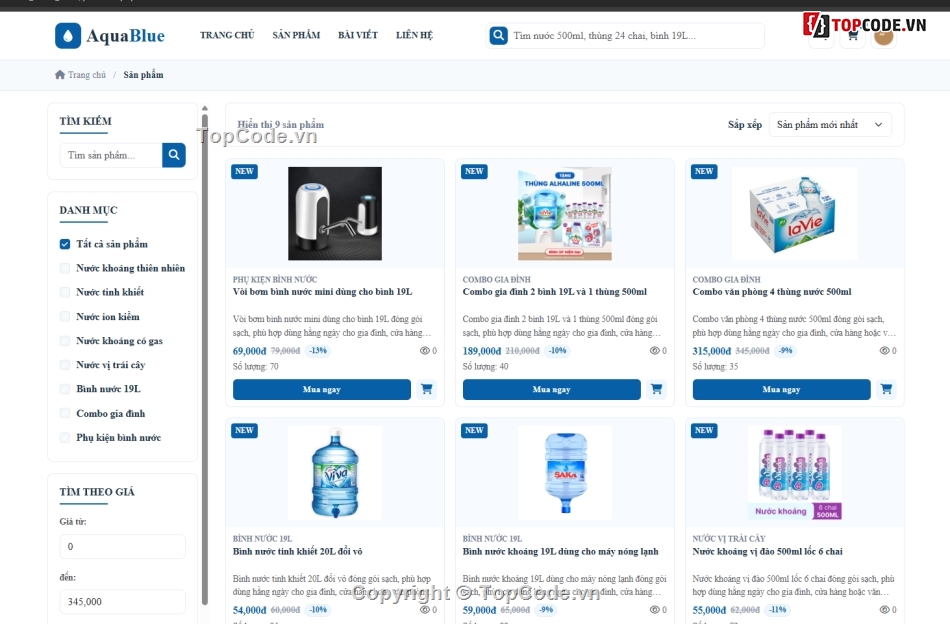
Task: Click PHỤ KIỆN BÌNH NƯỚC label on first card
Action: (x=275, y=279)
